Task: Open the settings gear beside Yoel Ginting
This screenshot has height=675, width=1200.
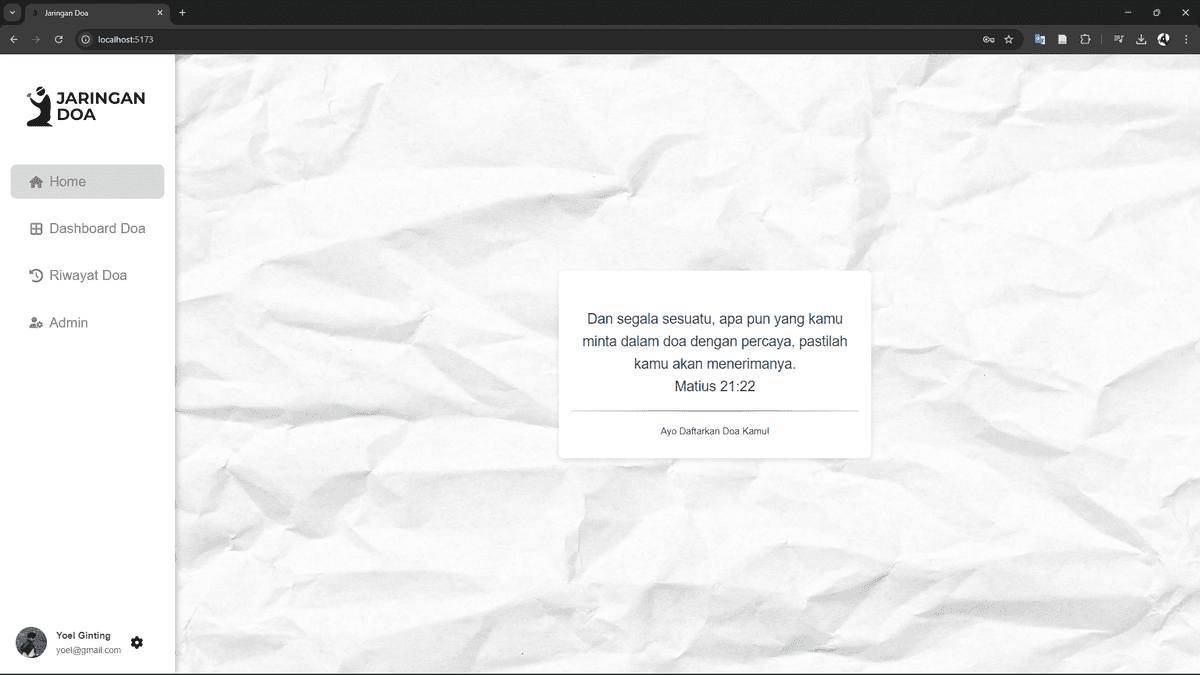Action: [x=137, y=642]
